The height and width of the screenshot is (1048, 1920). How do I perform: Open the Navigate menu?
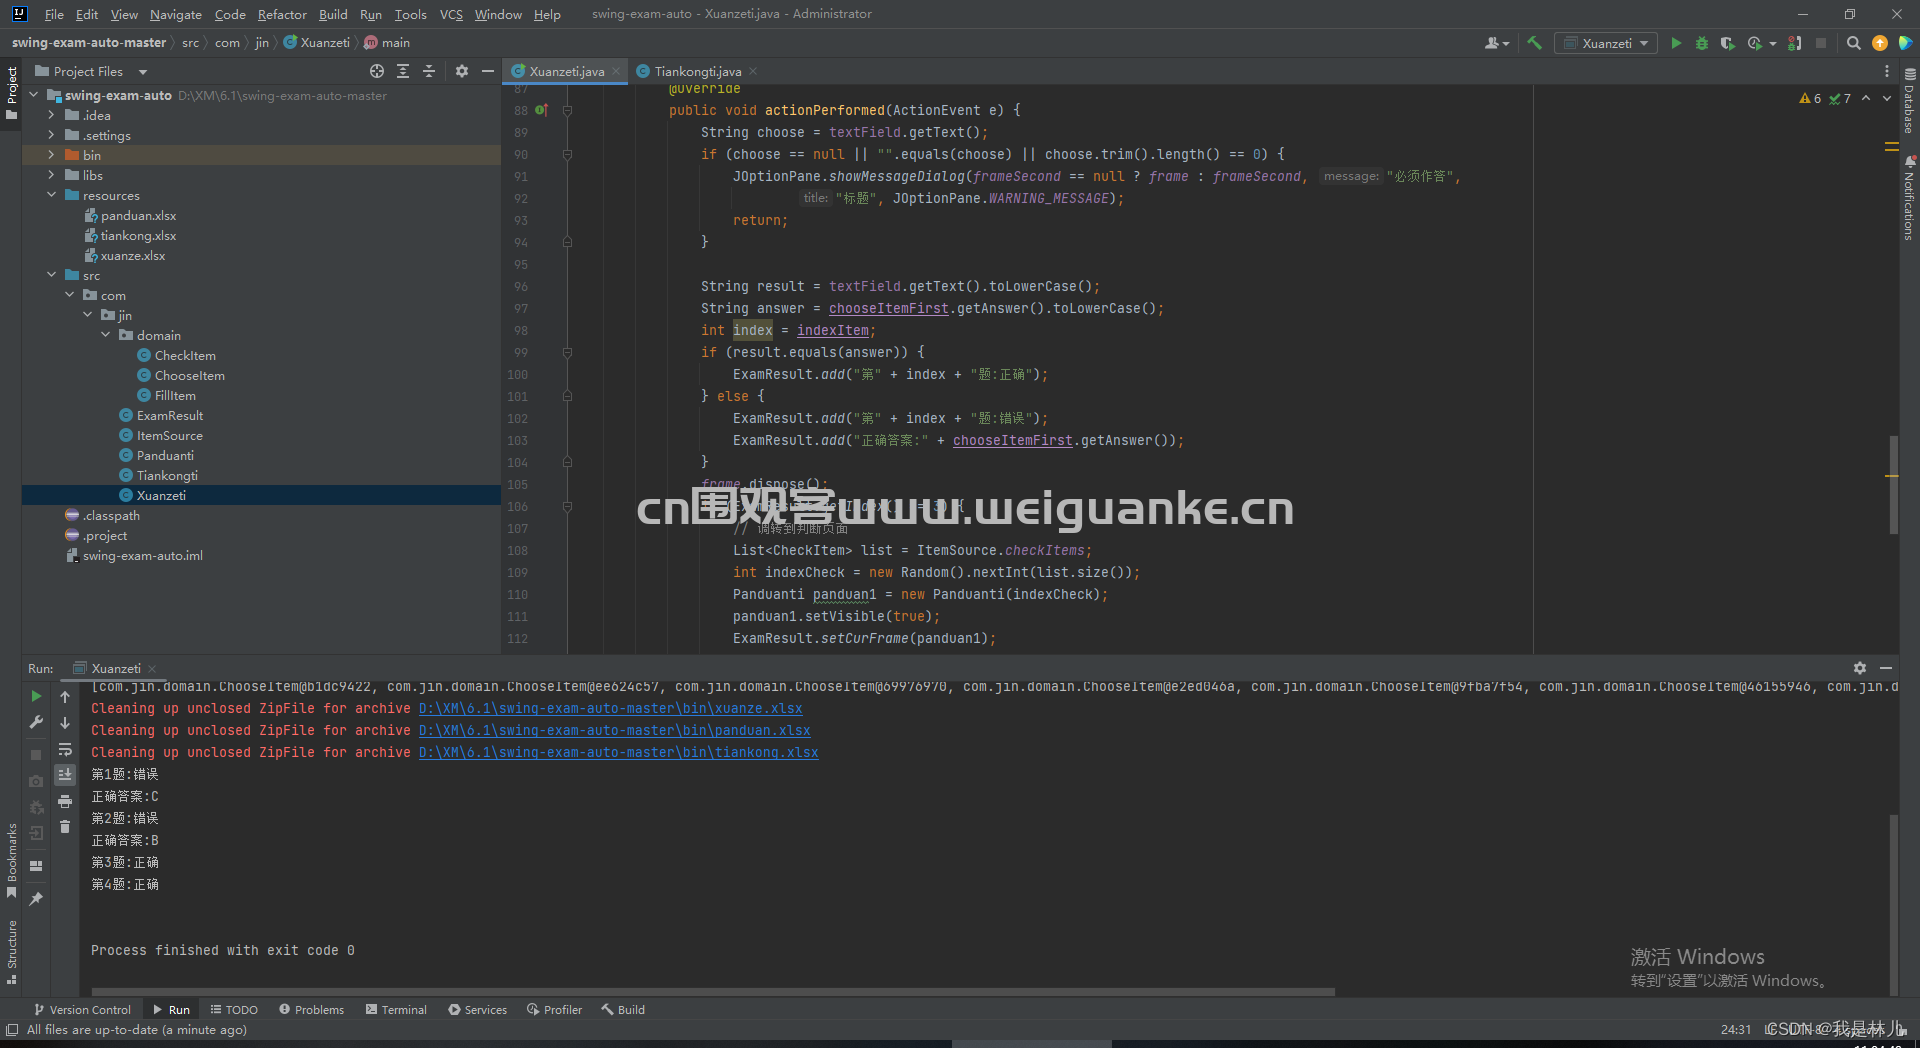pos(176,14)
